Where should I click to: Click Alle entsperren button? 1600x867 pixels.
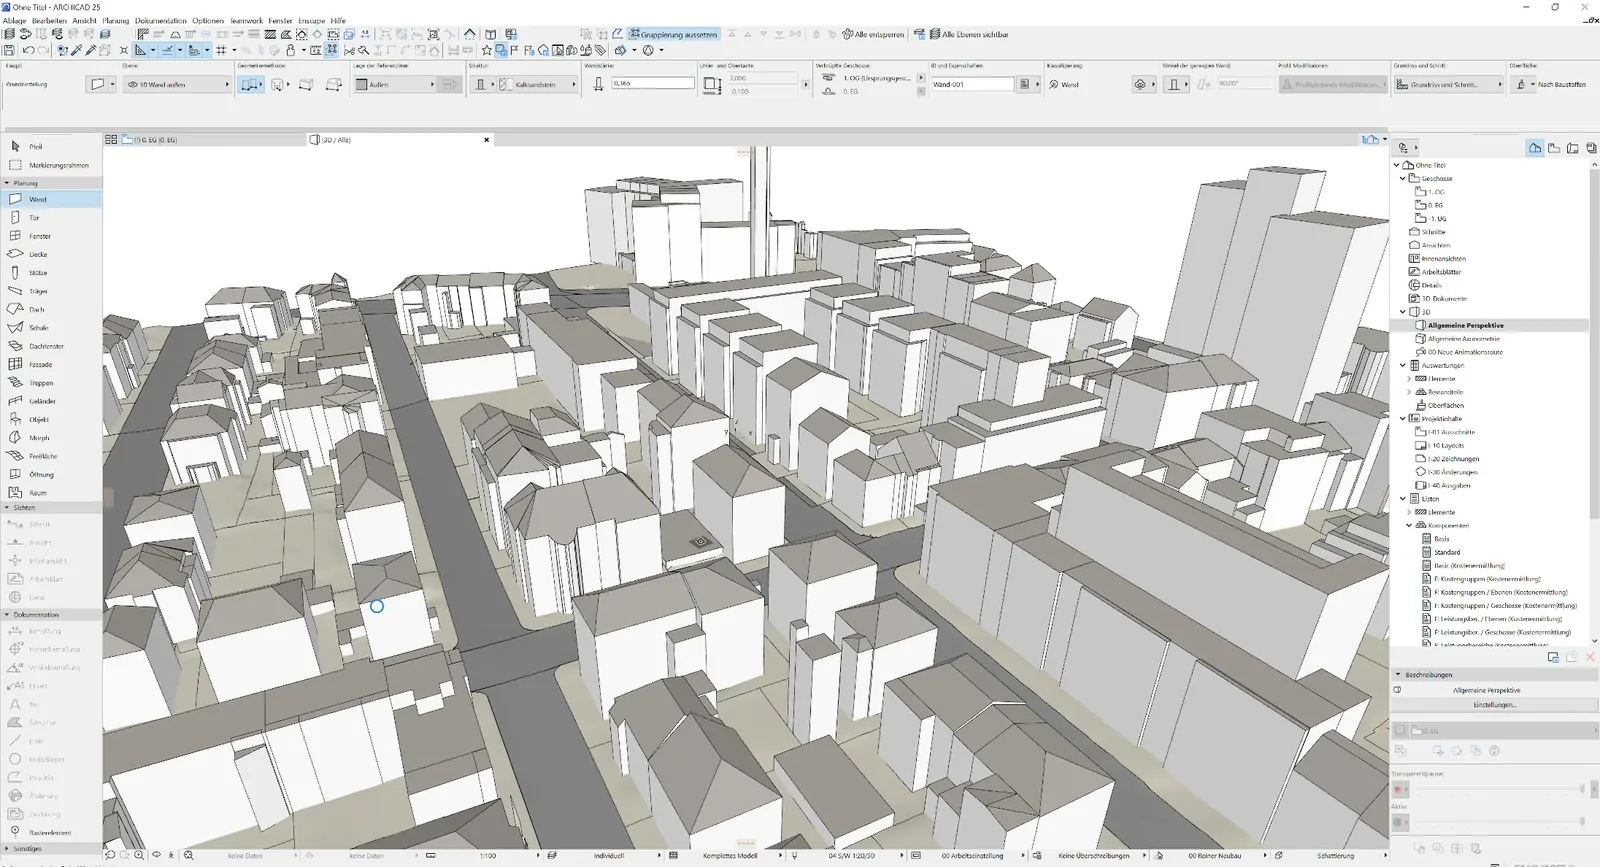pos(874,34)
